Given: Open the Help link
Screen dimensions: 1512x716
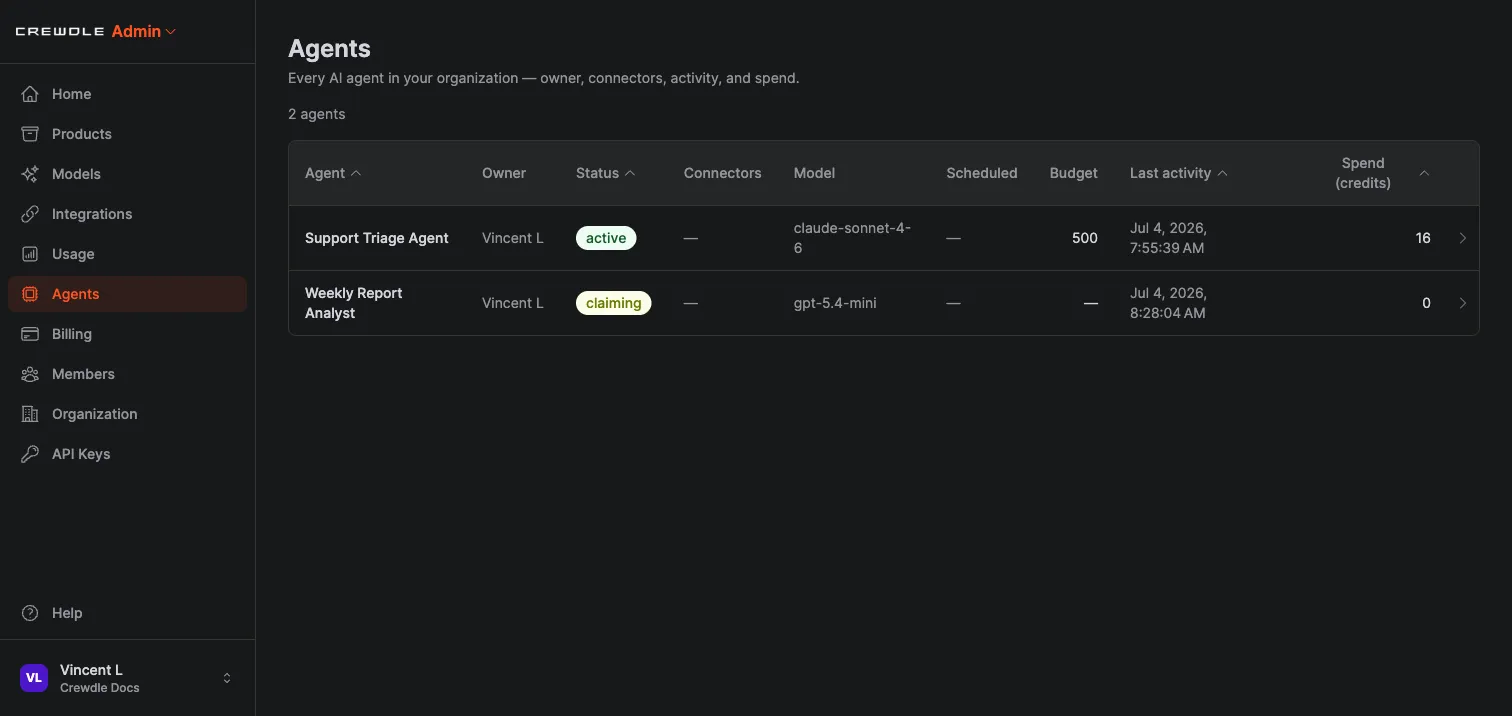Looking at the screenshot, I should [x=127, y=613].
